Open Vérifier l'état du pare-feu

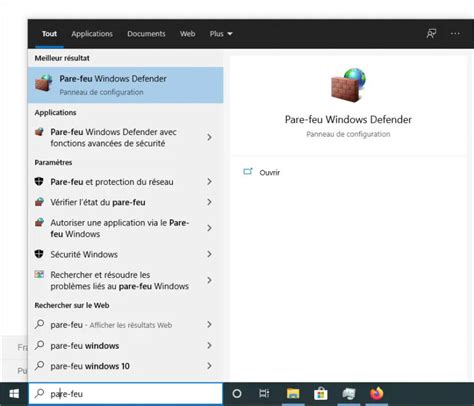click(x=126, y=202)
